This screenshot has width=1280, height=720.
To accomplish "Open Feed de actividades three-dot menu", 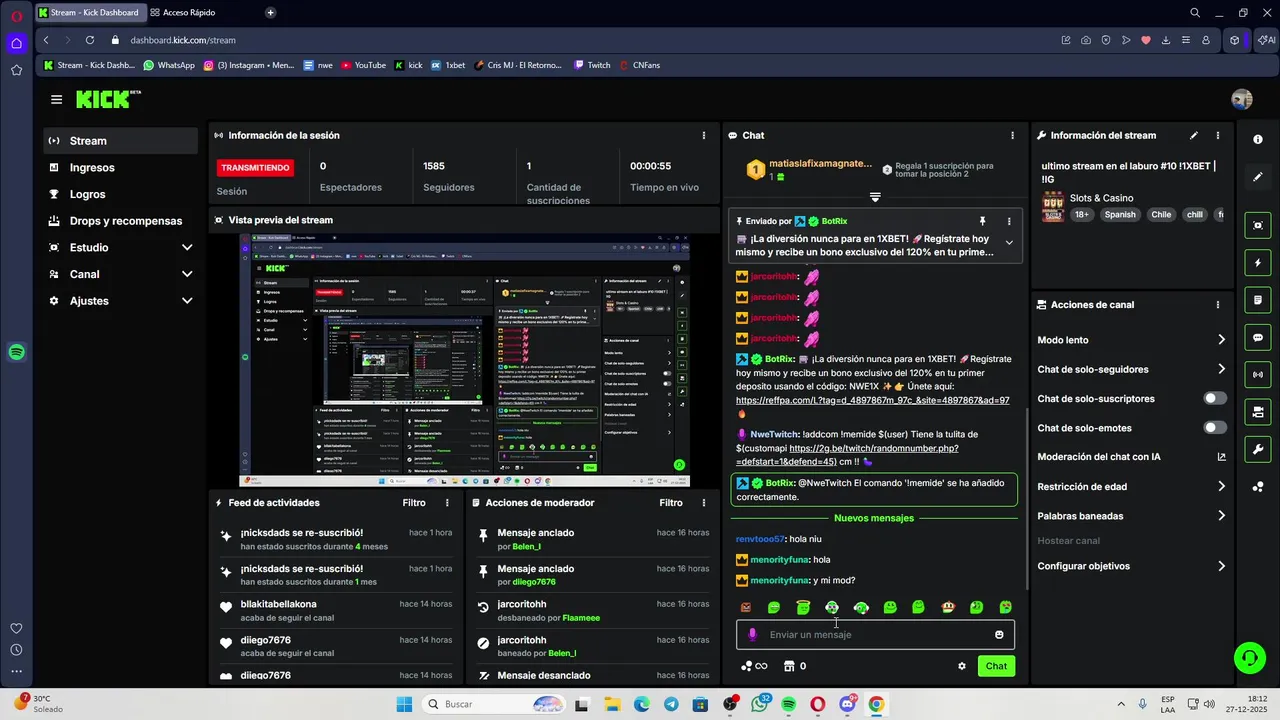I will tap(447, 503).
